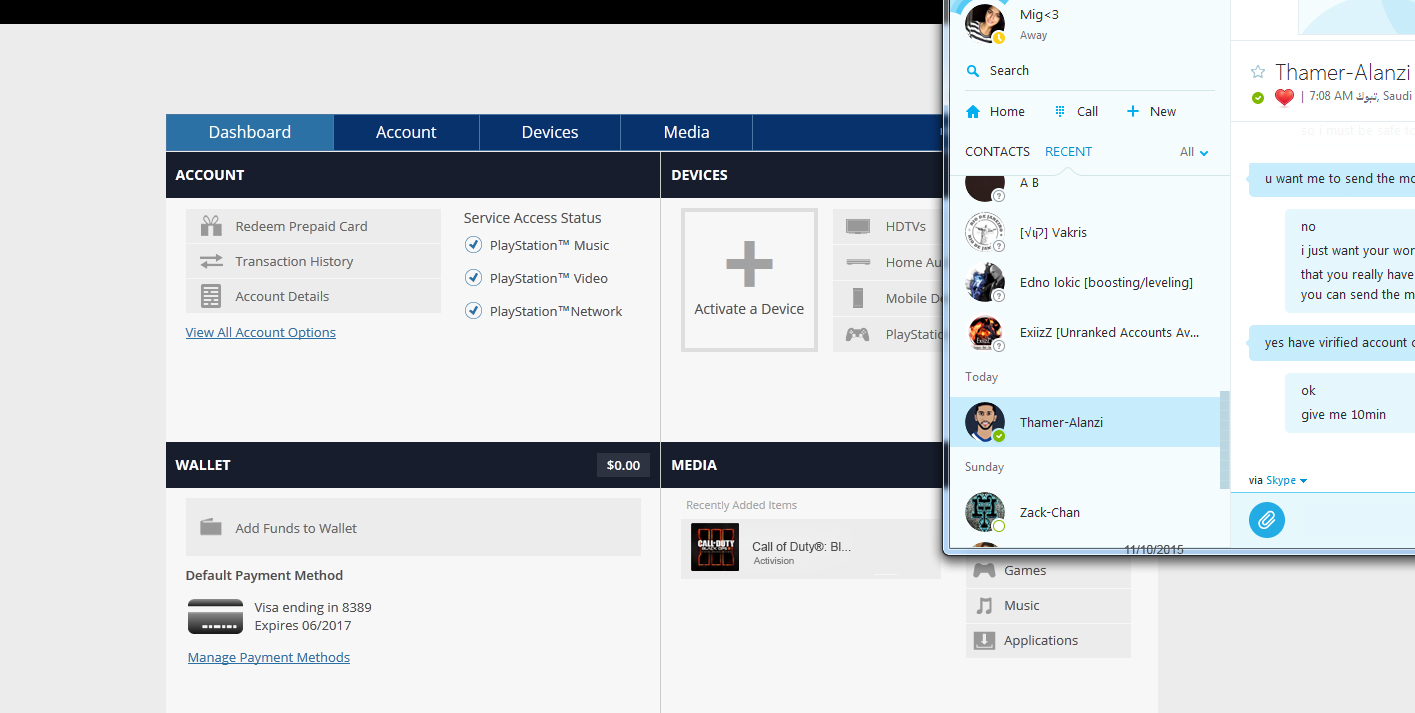Open the Media tab

click(x=687, y=132)
